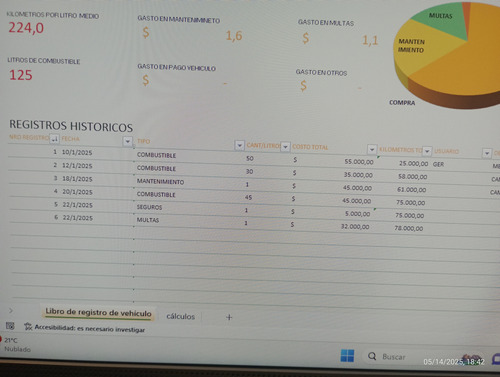
Task: Open the CANT/LITROS column filter dropdown
Action: (x=285, y=147)
